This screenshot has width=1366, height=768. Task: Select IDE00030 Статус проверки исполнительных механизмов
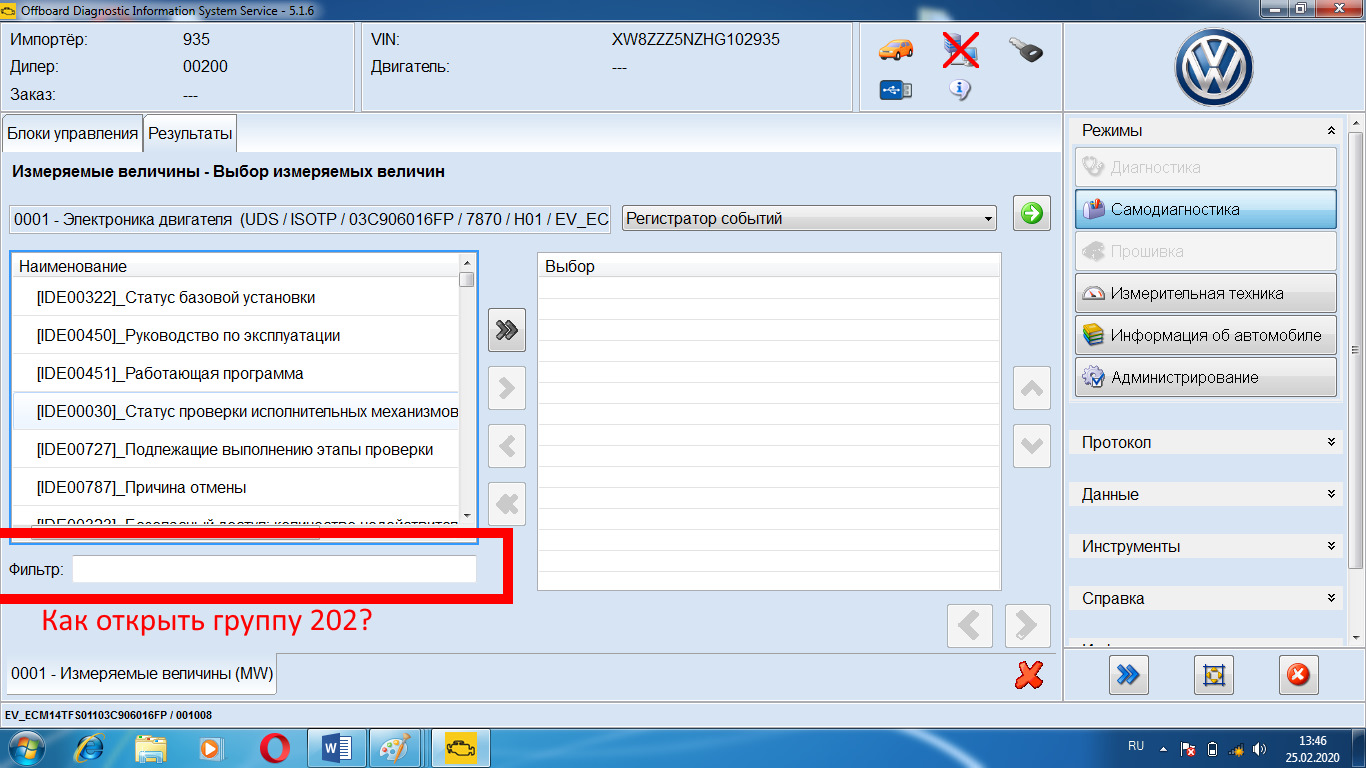click(x=236, y=412)
